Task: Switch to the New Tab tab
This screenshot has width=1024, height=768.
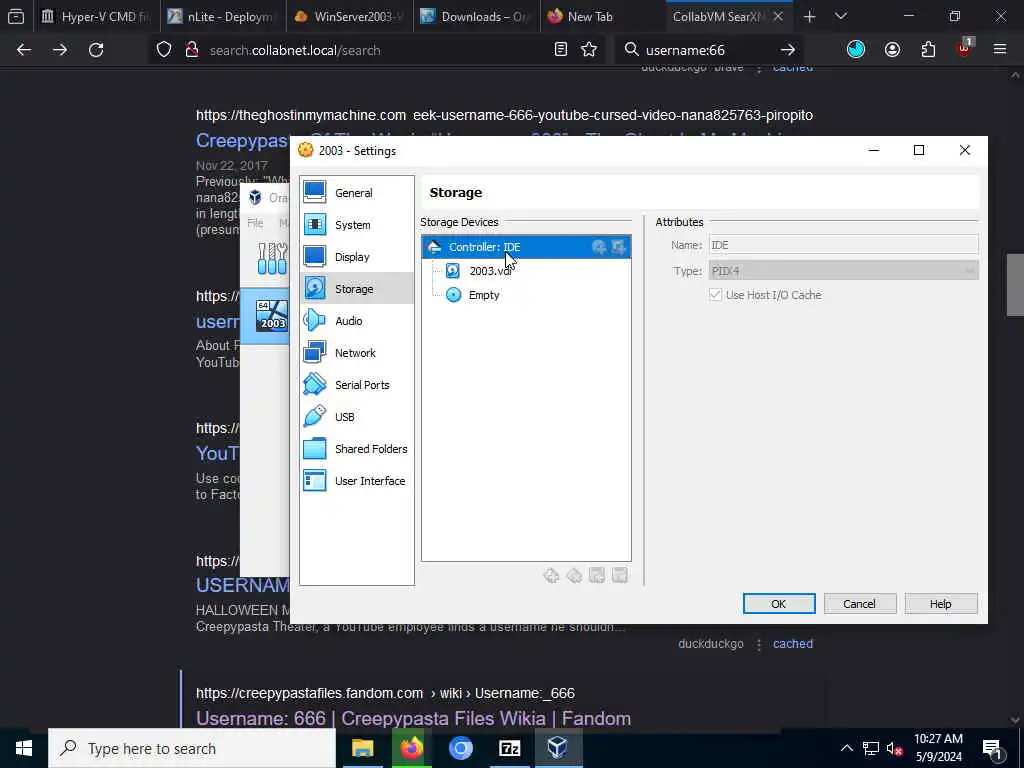Action: [x=602, y=17]
